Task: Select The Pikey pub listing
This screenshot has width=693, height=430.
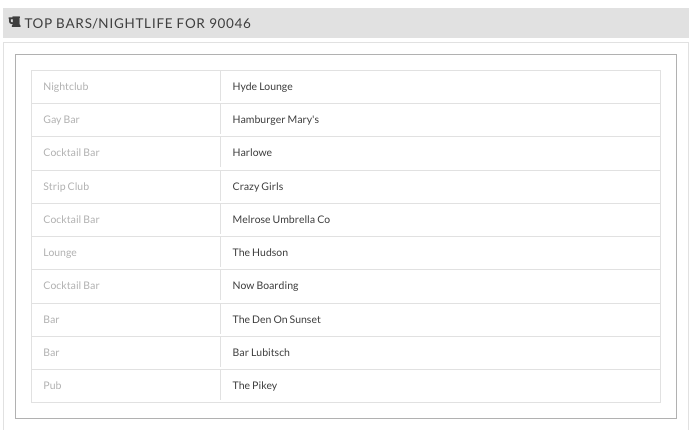Action: tap(255, 385)
